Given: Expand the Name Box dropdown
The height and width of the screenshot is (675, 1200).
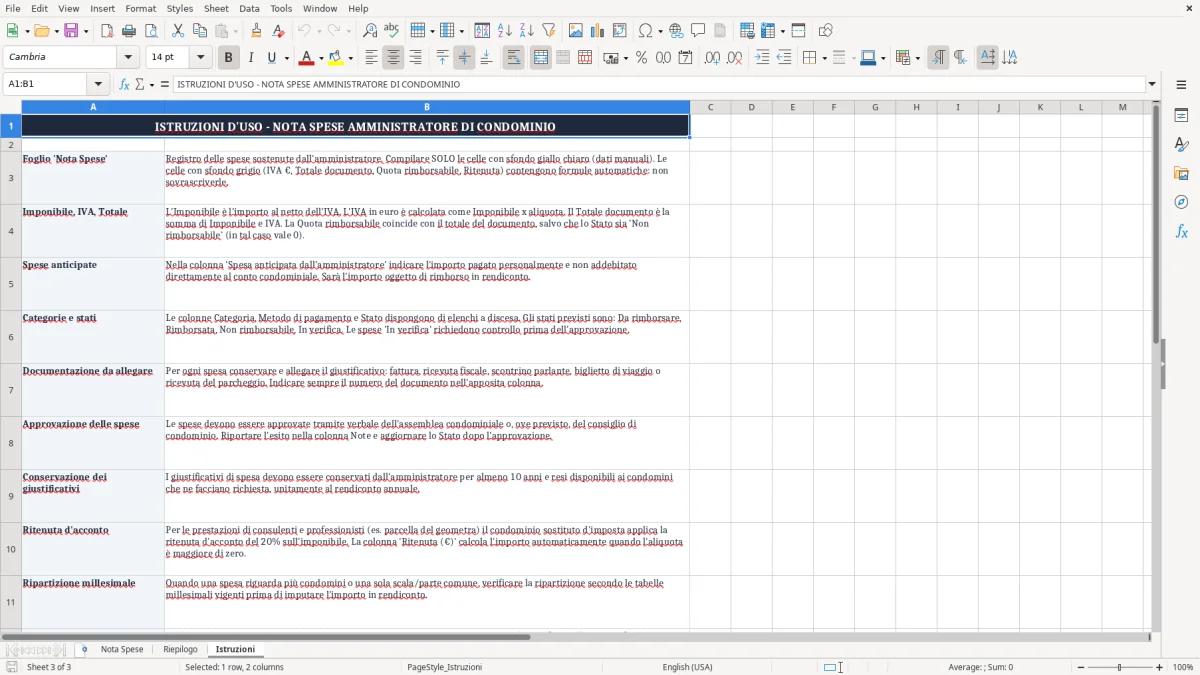Looking at the screenshot, I should click(98, 85).
